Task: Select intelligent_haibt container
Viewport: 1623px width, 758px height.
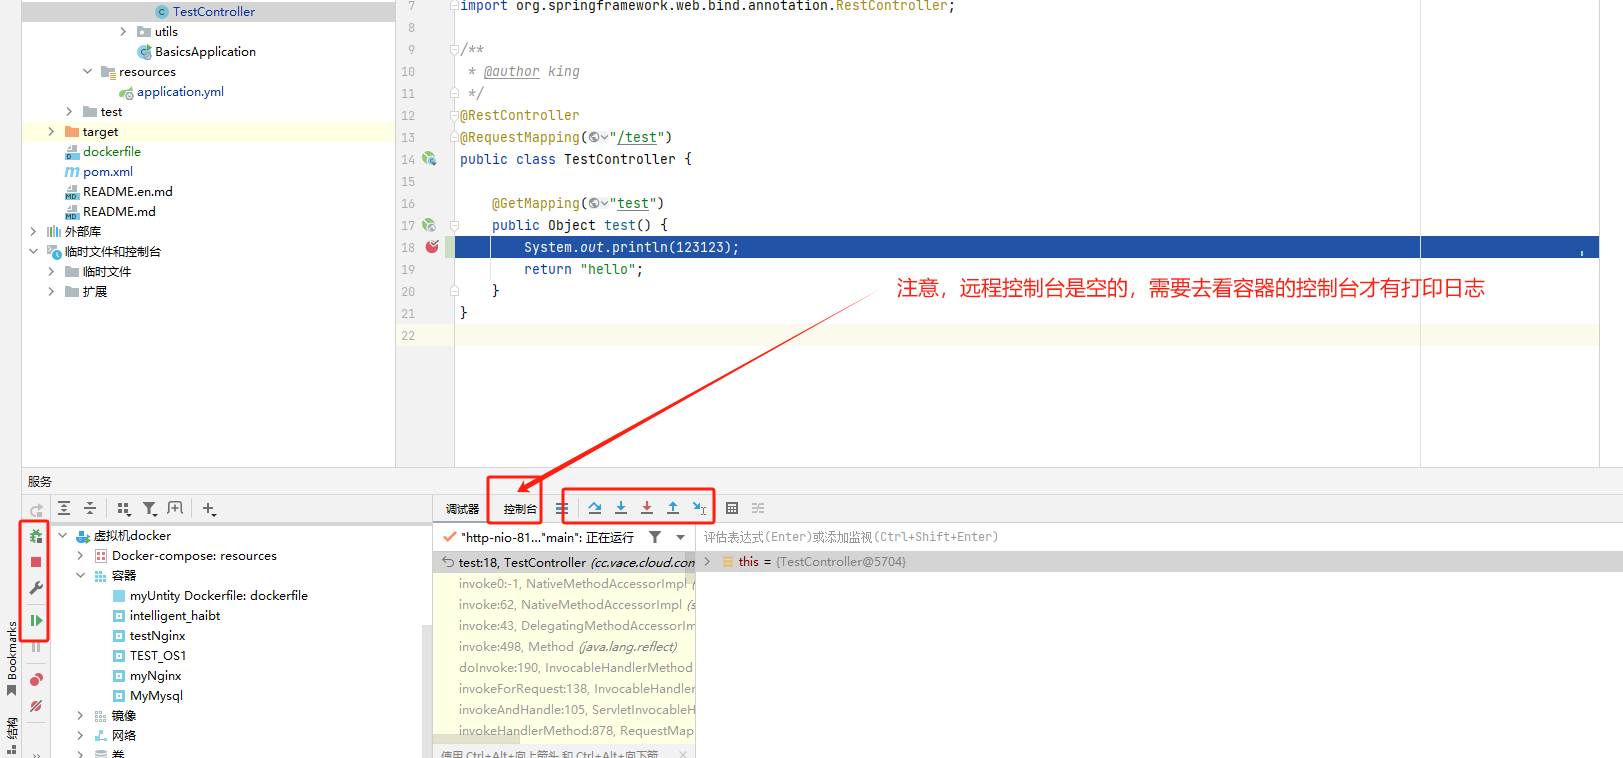Action: 174,615
